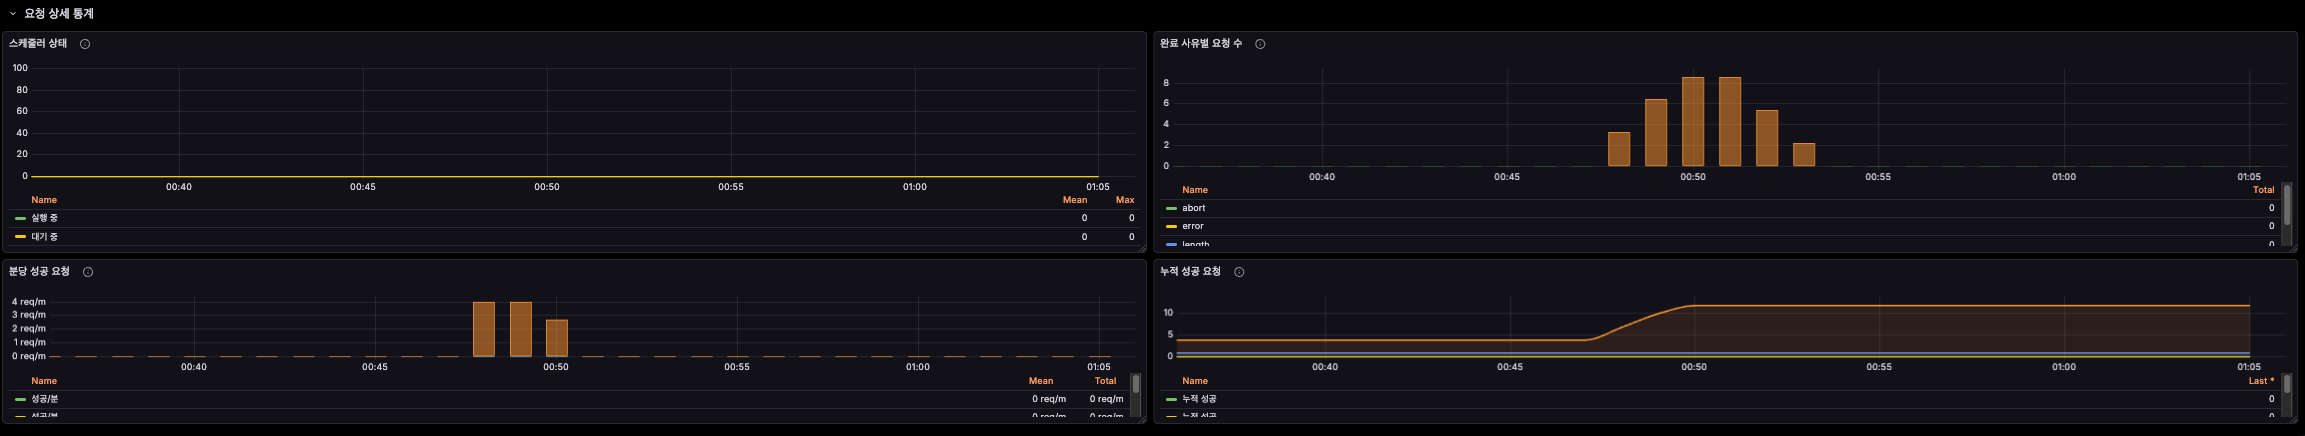Sort 완료 사유별 요청 수 legend by Name header
Screen dimensions: 2305x436
[1195, 190]
